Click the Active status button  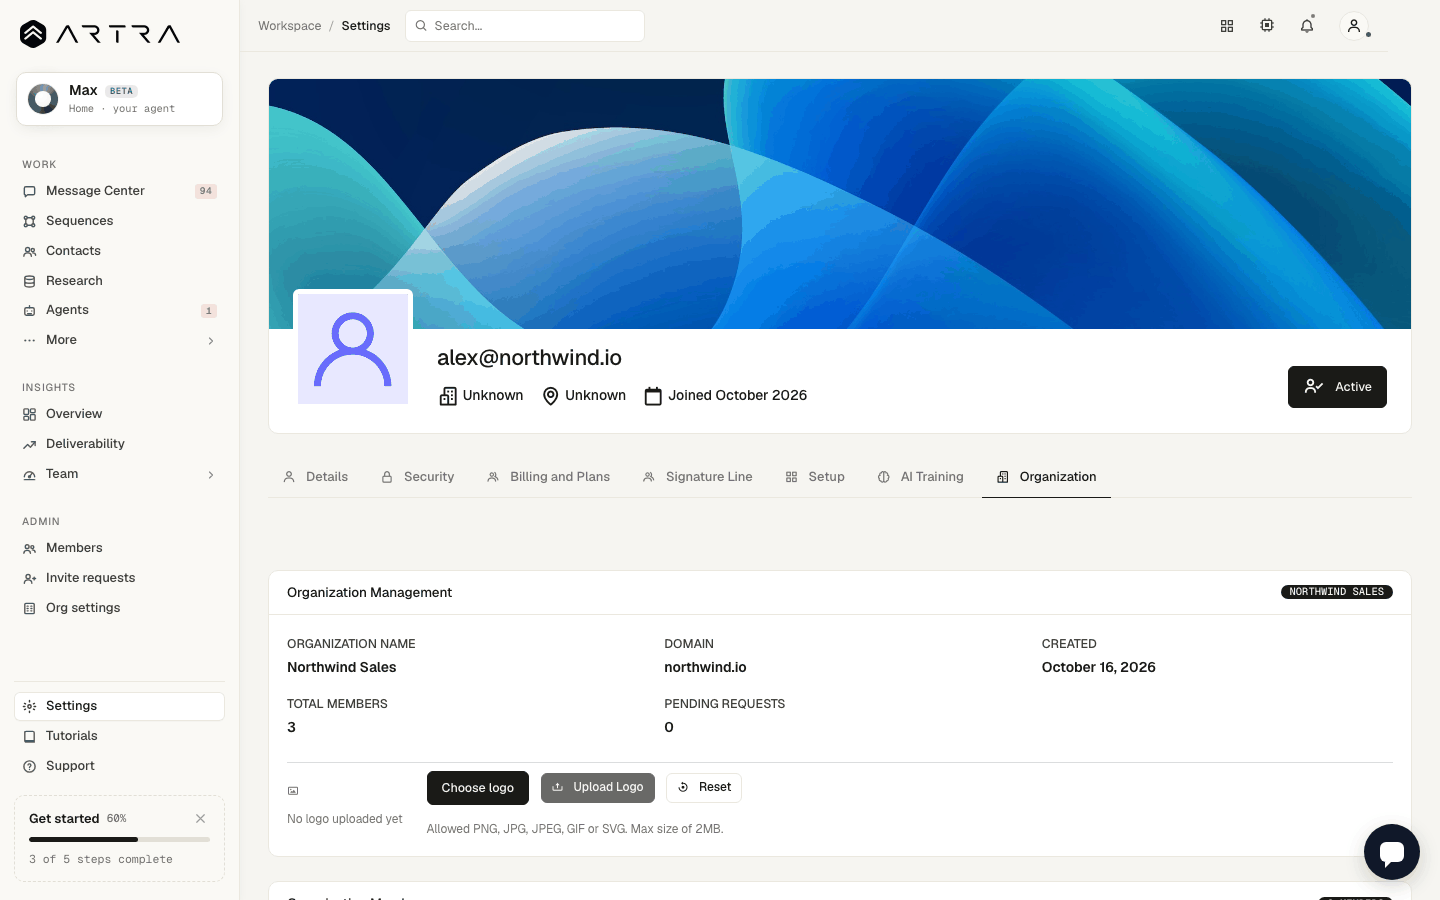click(x=1337, y=387)
